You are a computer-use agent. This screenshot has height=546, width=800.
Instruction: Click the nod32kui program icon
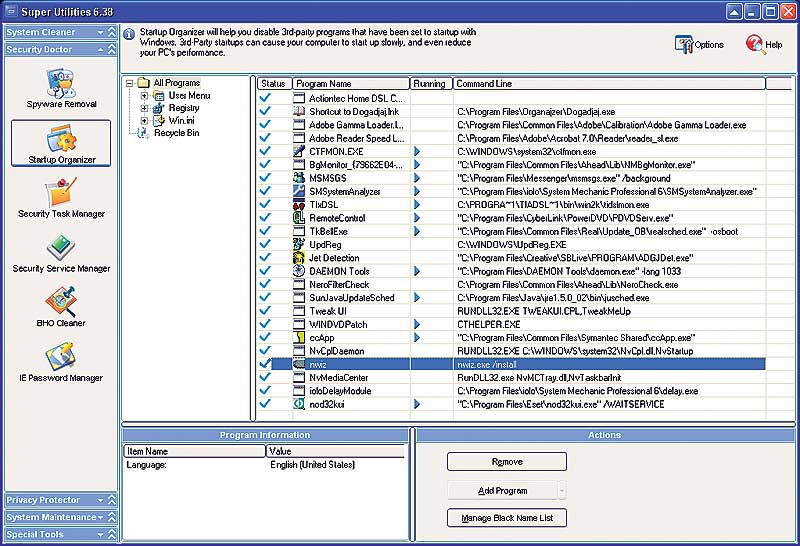[299, 404]
